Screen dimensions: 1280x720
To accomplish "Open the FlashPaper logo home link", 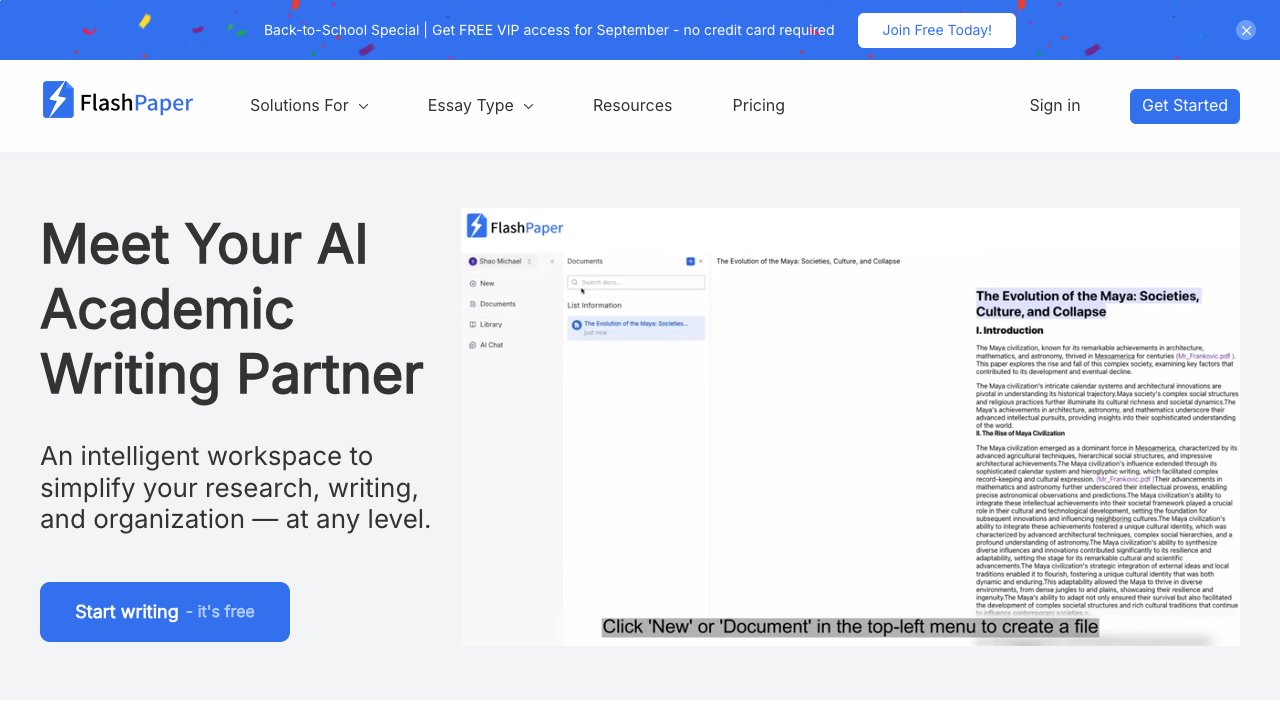I will (118, 101).
